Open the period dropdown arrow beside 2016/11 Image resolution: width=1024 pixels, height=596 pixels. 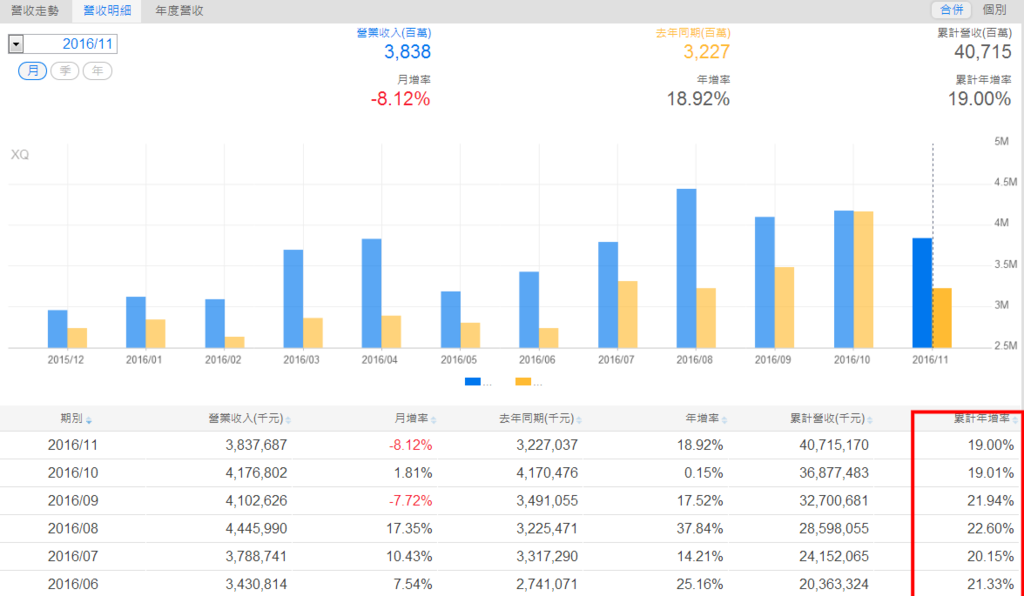click(x=16, y=44)
